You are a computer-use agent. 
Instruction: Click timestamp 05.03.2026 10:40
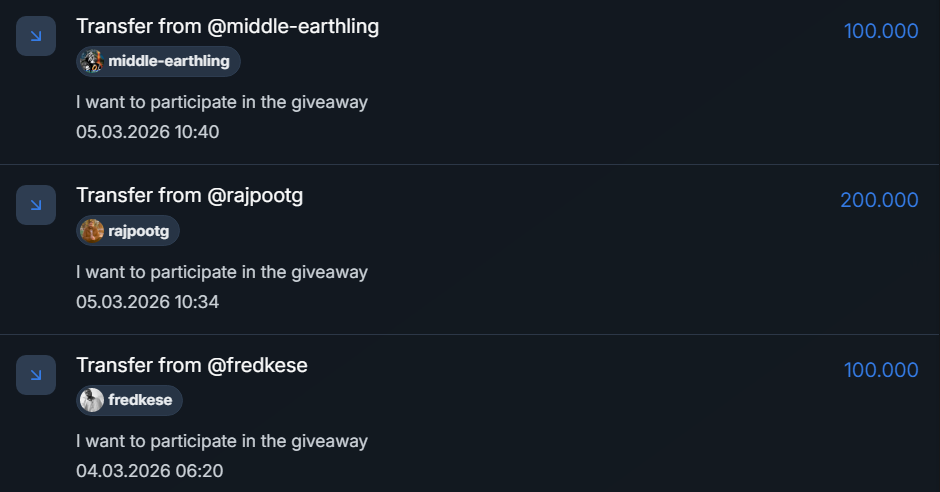point(147,132)
